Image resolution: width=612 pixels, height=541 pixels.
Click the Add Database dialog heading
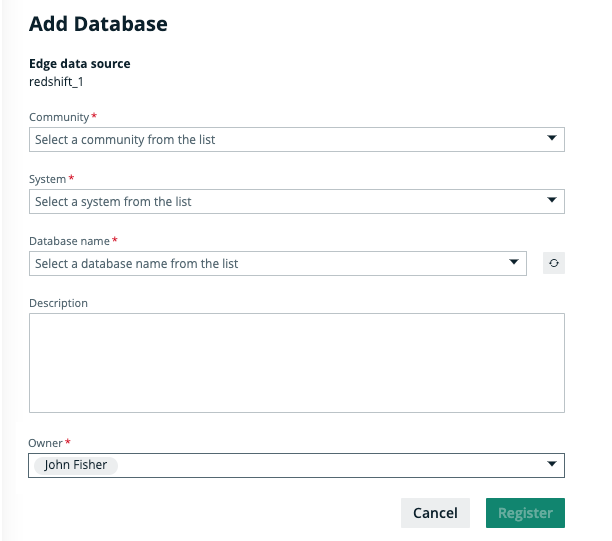pyautogui.click(x=98, y=23)
